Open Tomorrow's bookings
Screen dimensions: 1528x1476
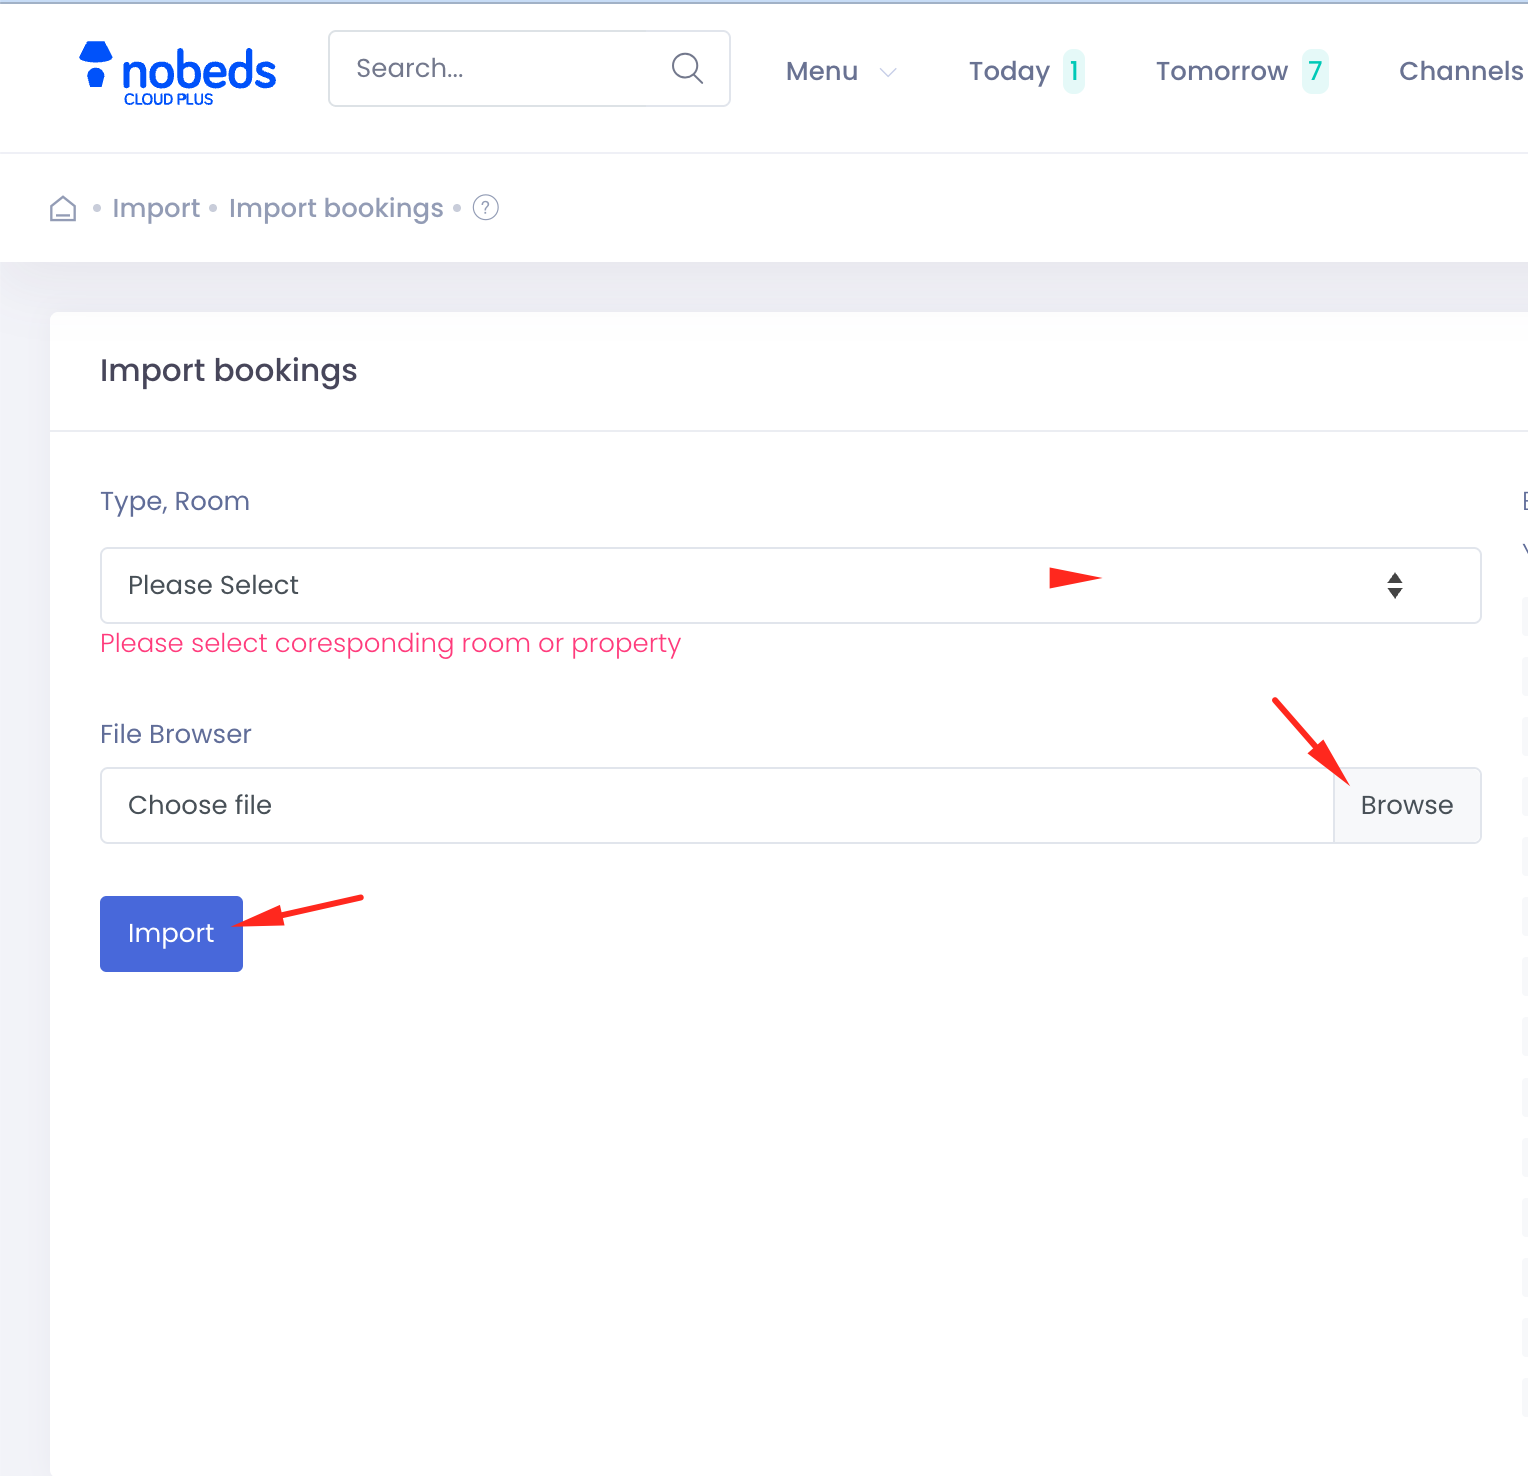point(1221,71)
